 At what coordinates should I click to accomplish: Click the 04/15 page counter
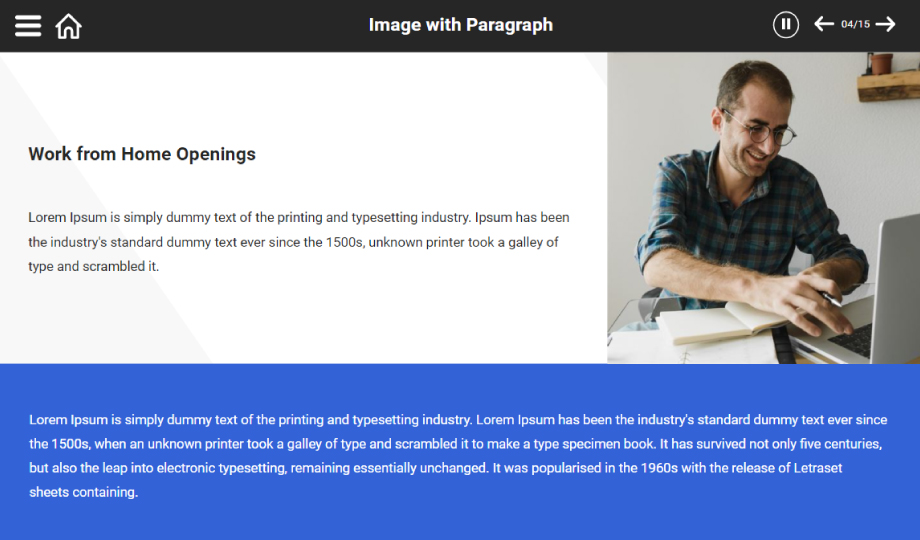tap(855, 24)
